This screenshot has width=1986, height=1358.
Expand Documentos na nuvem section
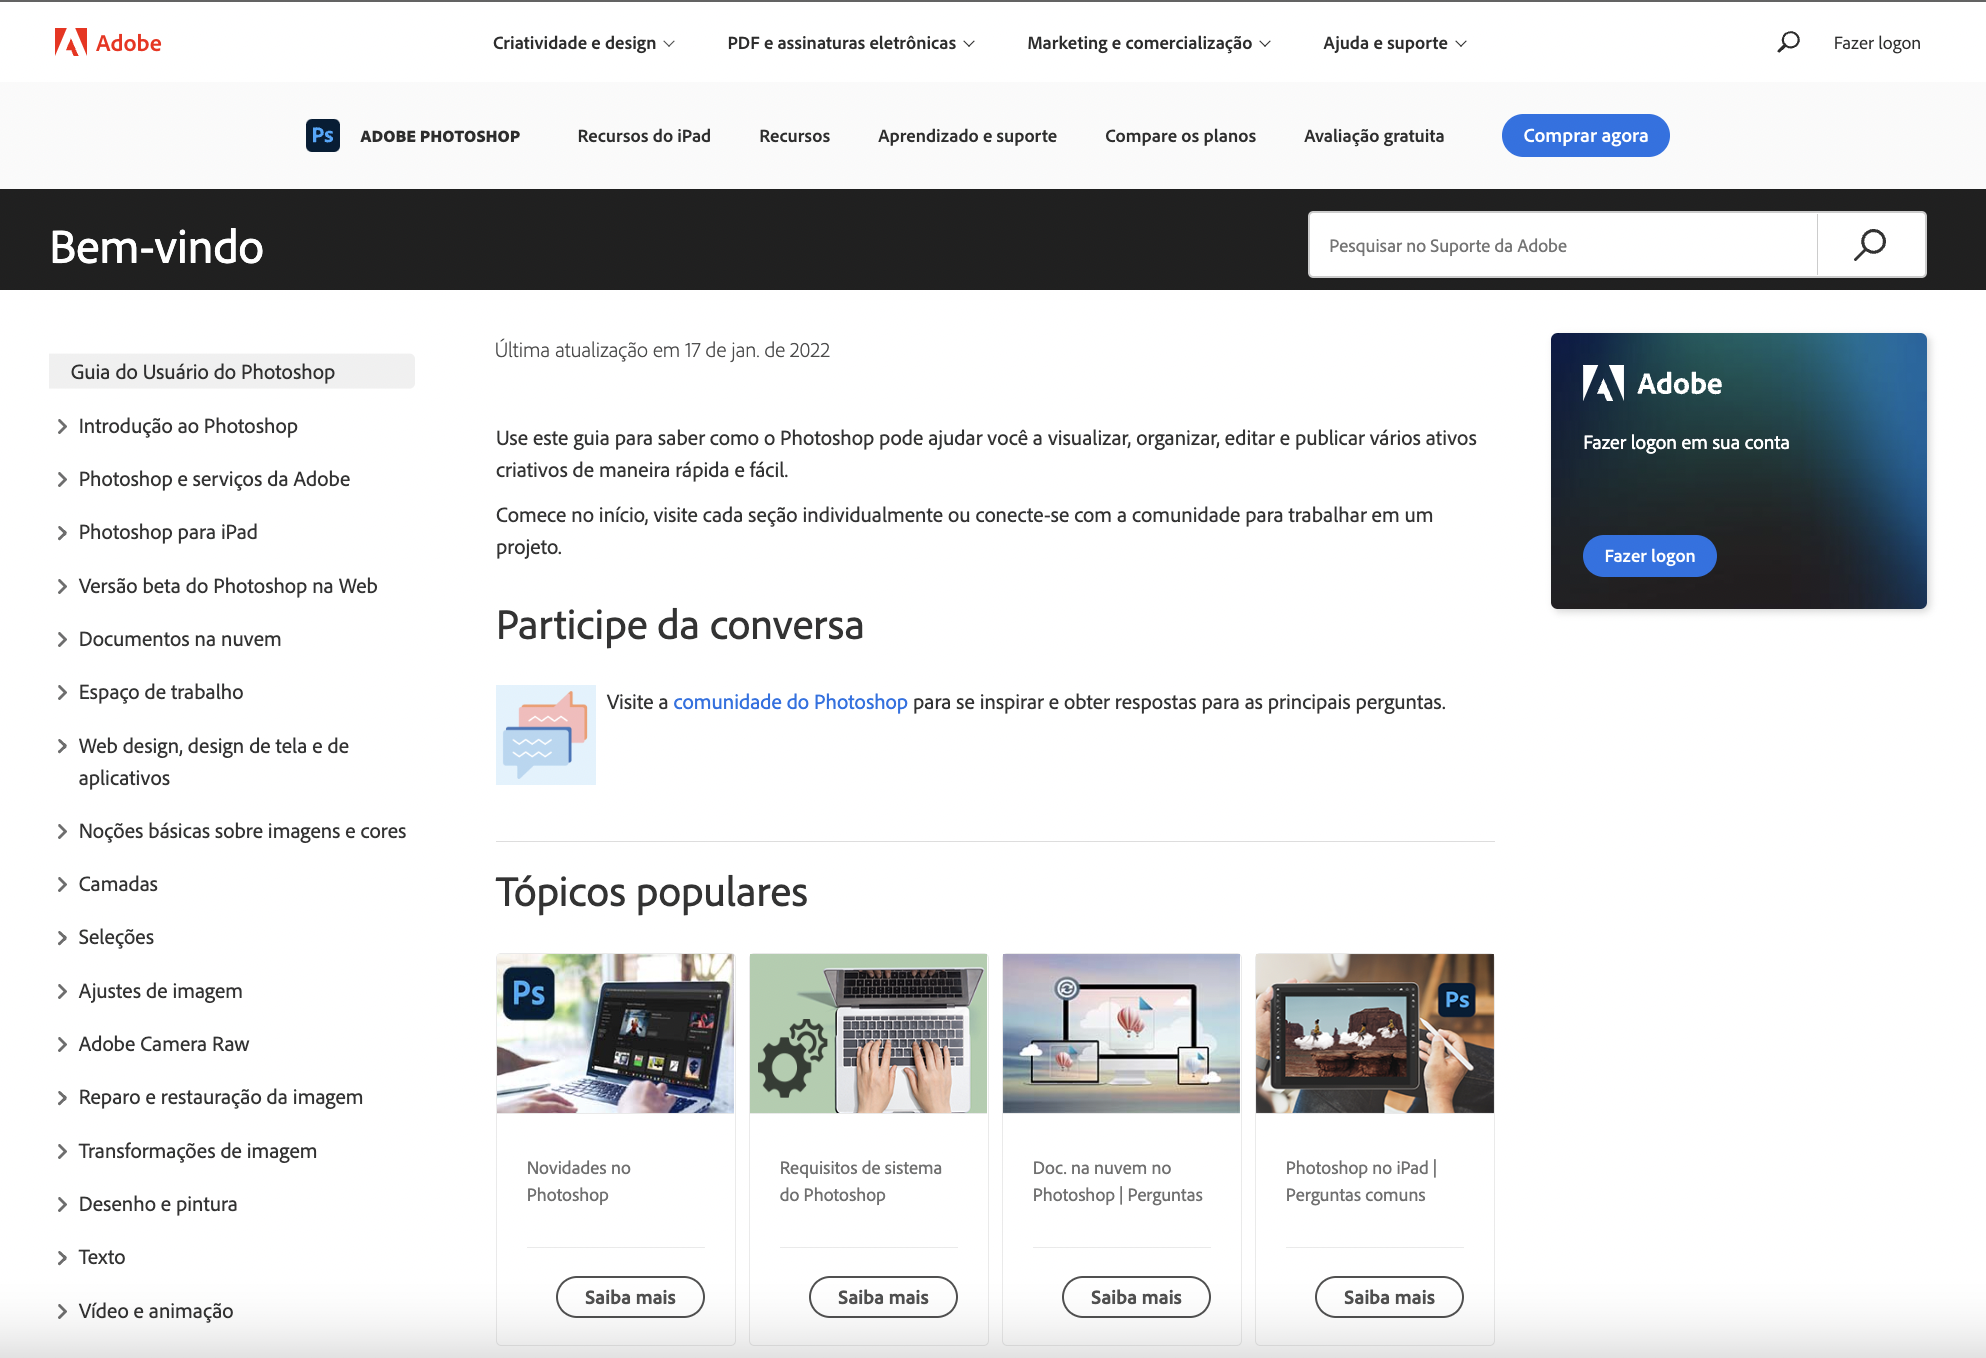click(x=169, y=639)
